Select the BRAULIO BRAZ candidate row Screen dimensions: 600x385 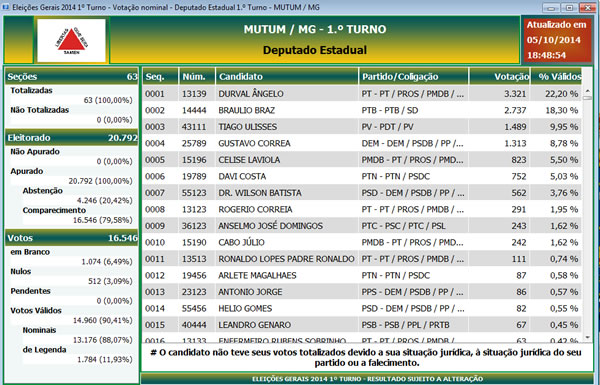362,110
